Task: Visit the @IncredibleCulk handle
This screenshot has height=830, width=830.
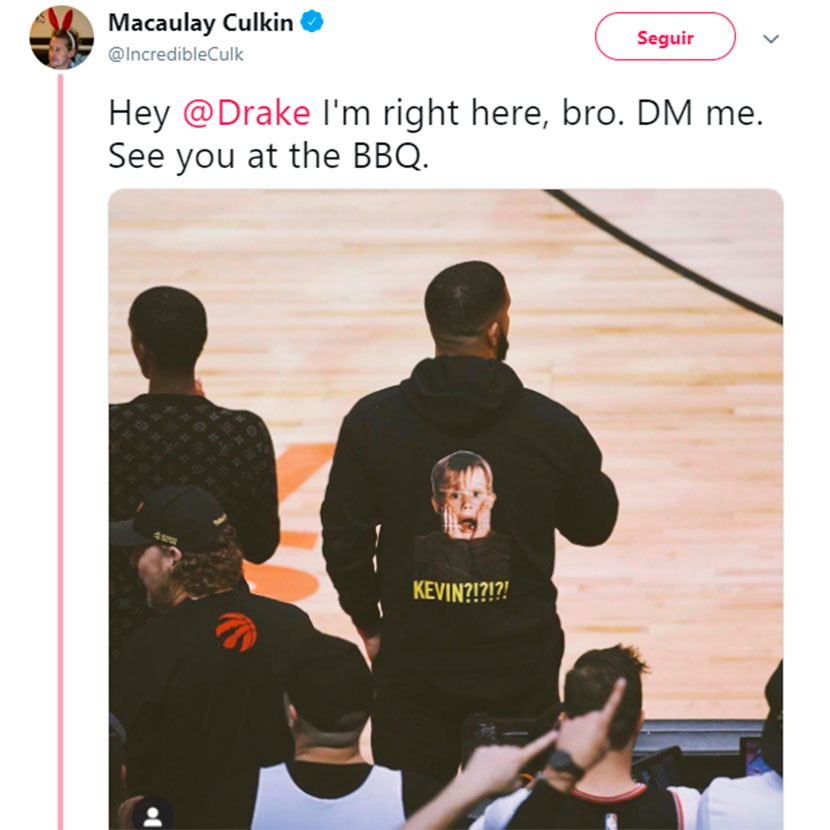Action: 176,54
